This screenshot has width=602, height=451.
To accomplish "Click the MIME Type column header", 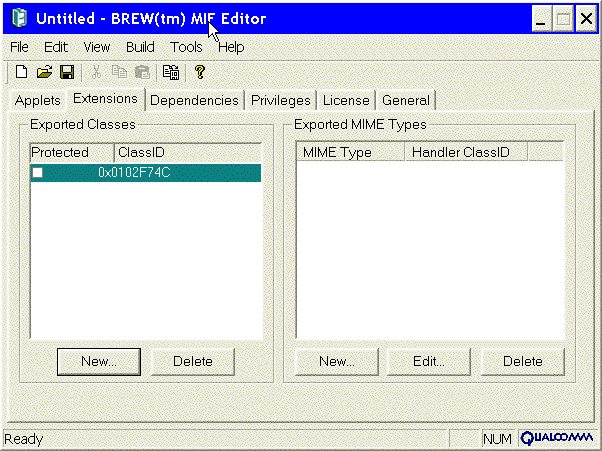I will 350,152.
